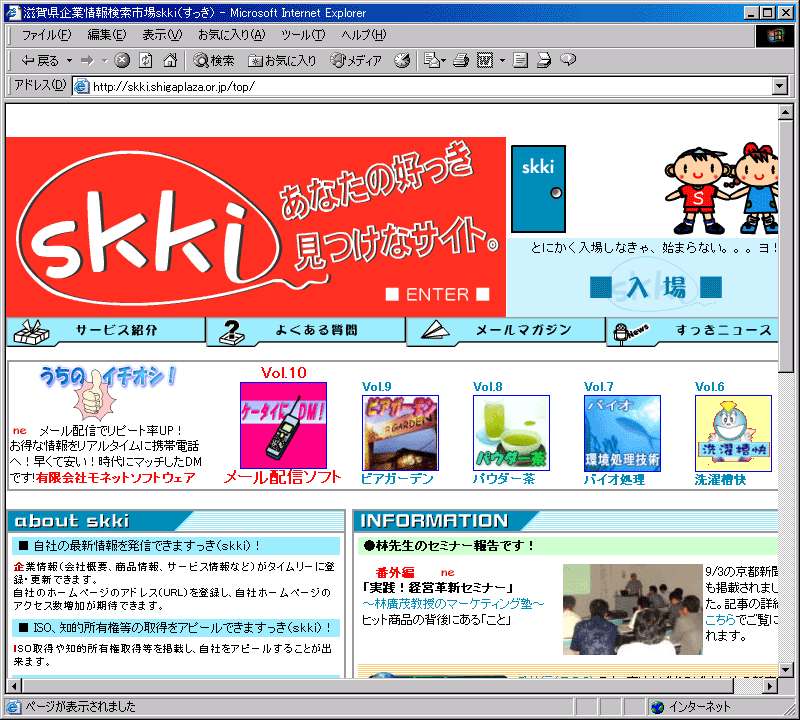Open the よくある質問 tab
800x720 pixels.
[306, 331]
